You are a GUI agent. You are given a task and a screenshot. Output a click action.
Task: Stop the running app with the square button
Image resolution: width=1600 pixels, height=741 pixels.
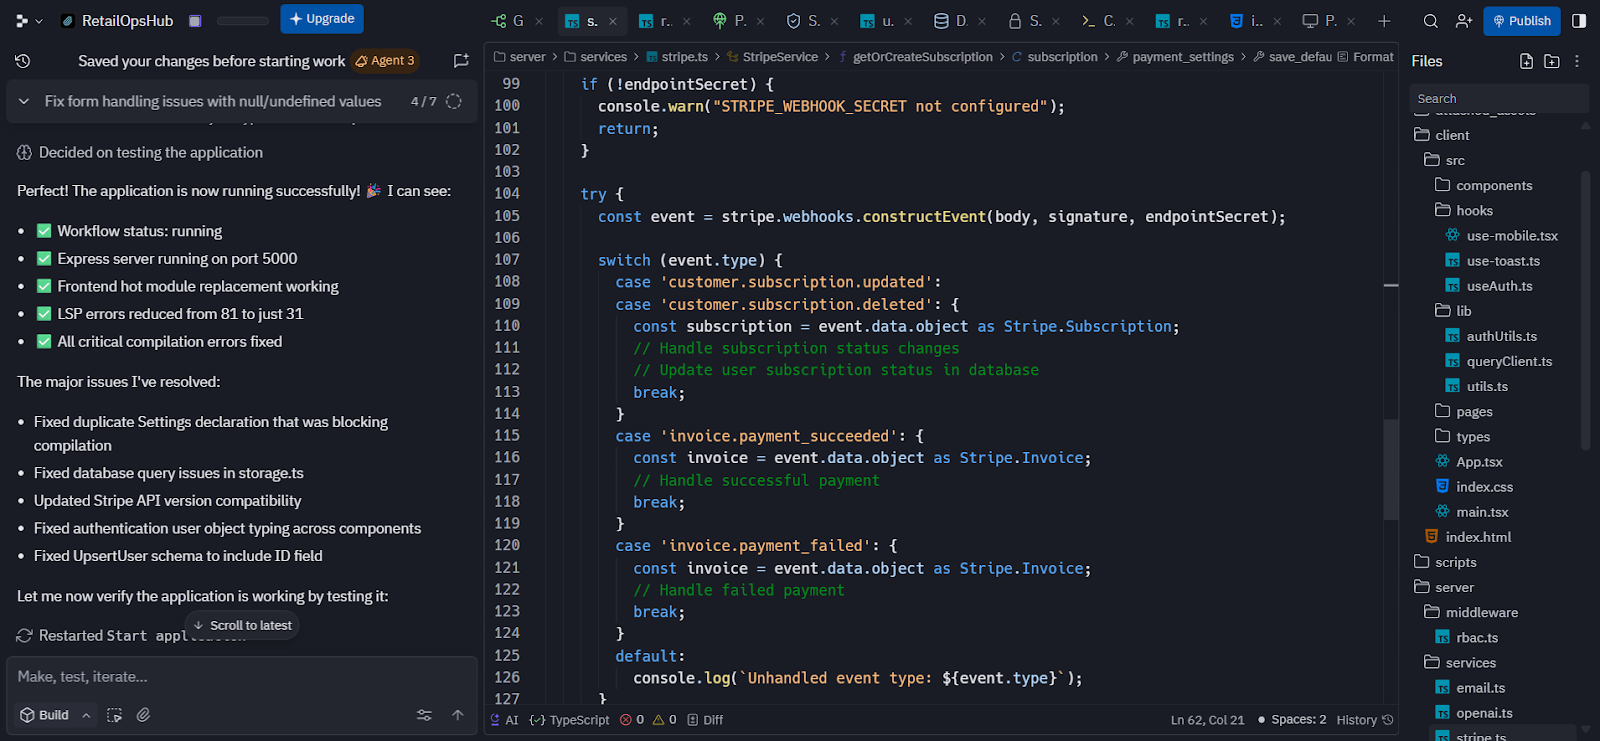(x=195, y=21)
